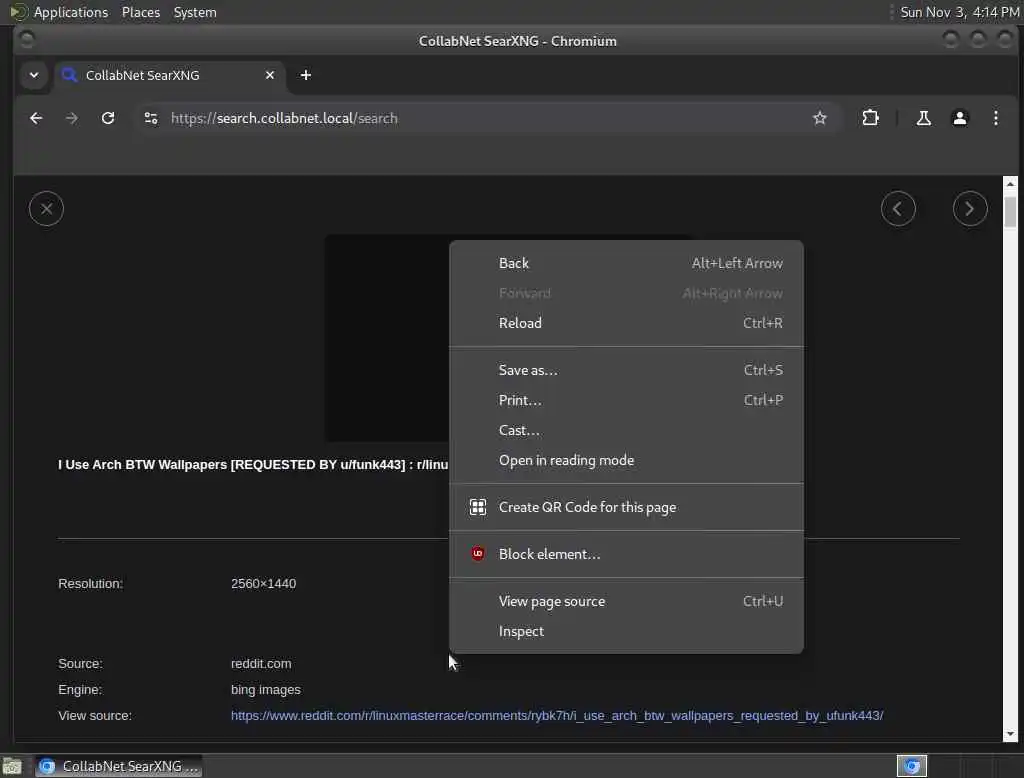Show previous image result
This screenshot has height=778, width=1024.
point(898,209)
